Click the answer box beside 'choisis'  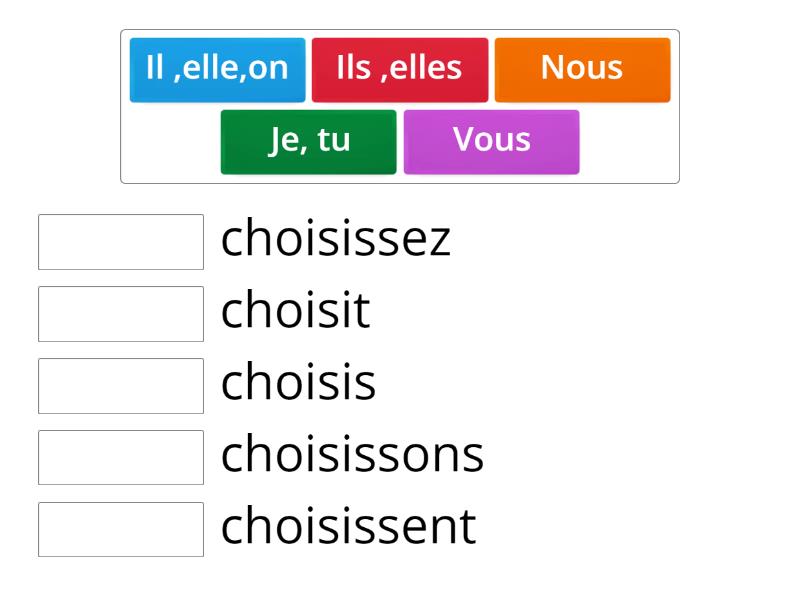[x=120, y=385]
